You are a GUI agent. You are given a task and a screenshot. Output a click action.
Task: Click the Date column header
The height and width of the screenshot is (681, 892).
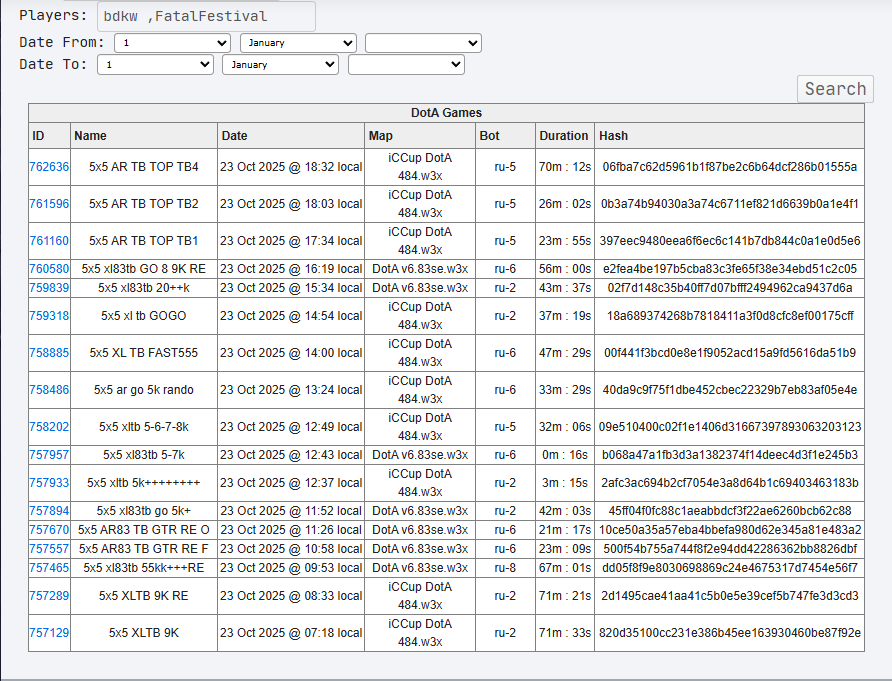pos(291,135)
